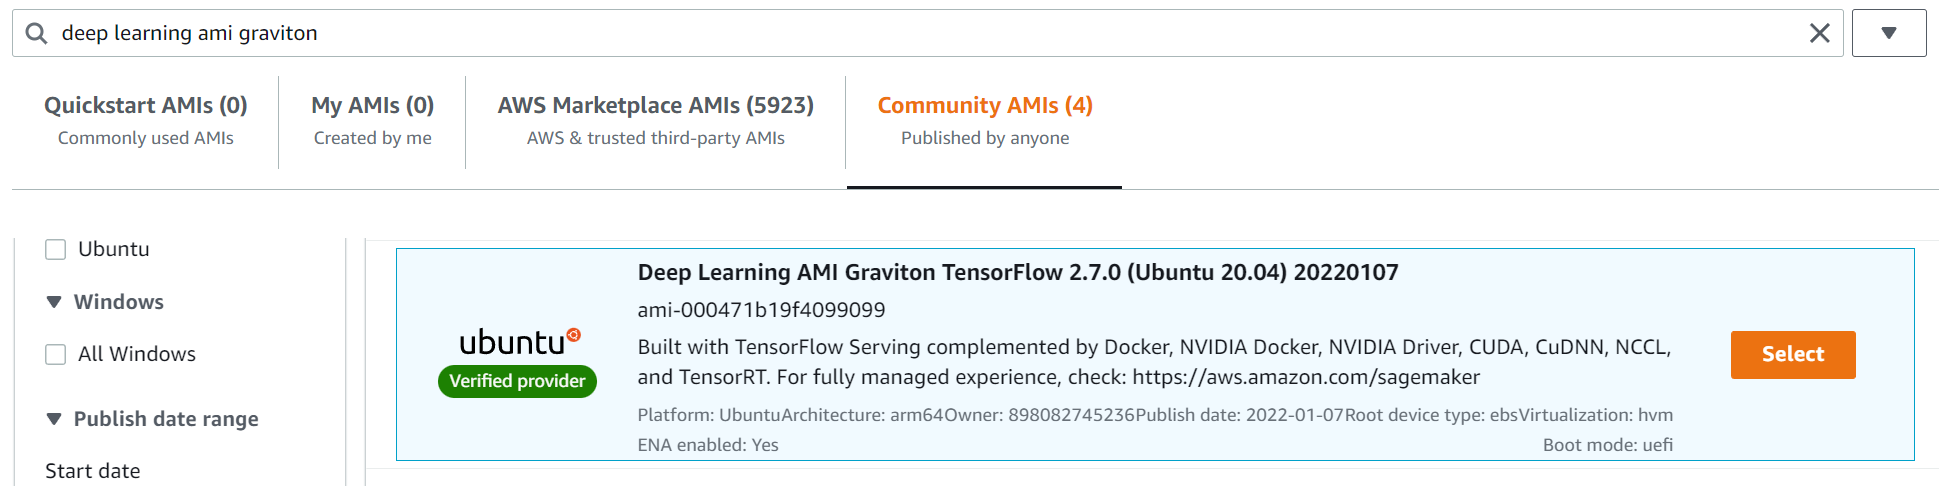Image resolution: width=1939 pixels, height=486 pixels.
Task: Focus the AMI search input field
Action: coord(900,33)
